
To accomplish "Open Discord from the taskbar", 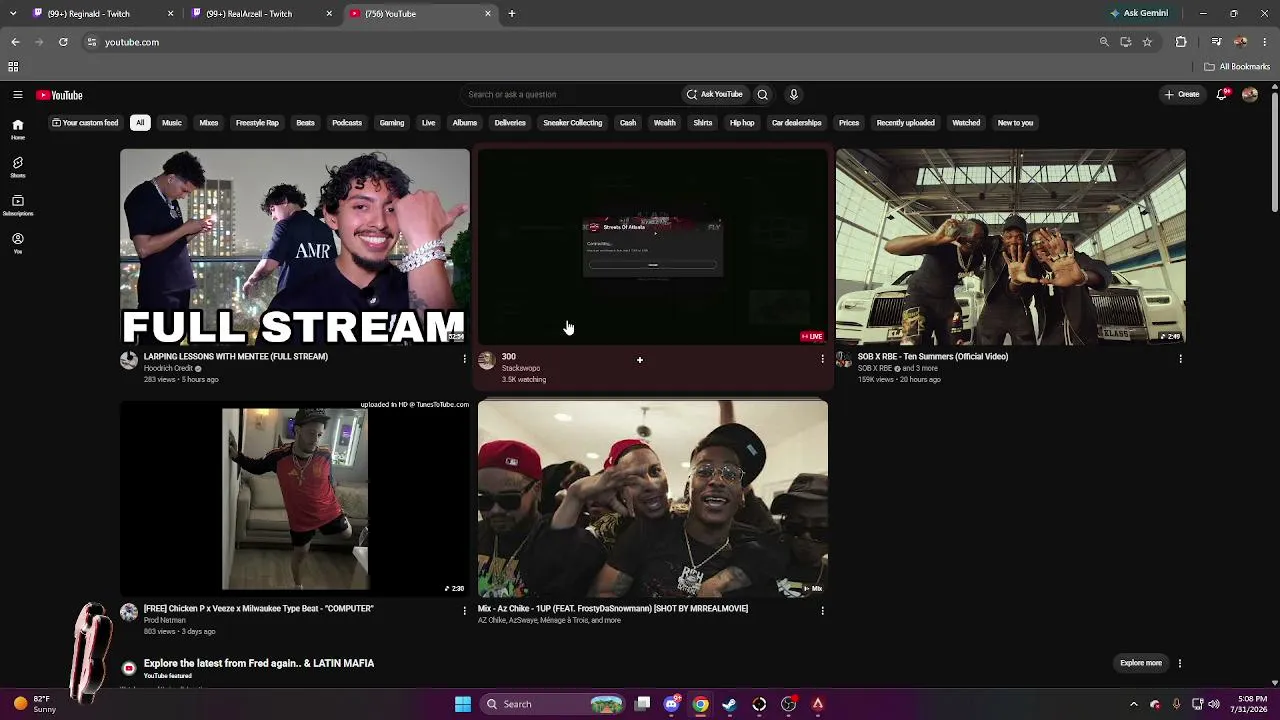I will point(672,704).
